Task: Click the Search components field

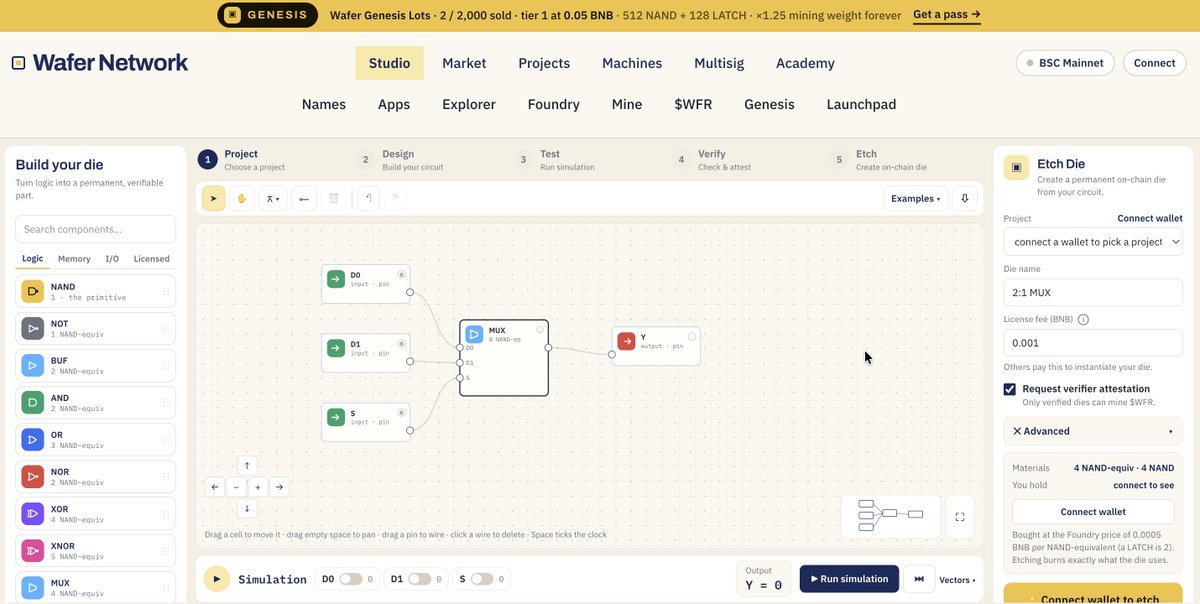Action: pos(96,229)
